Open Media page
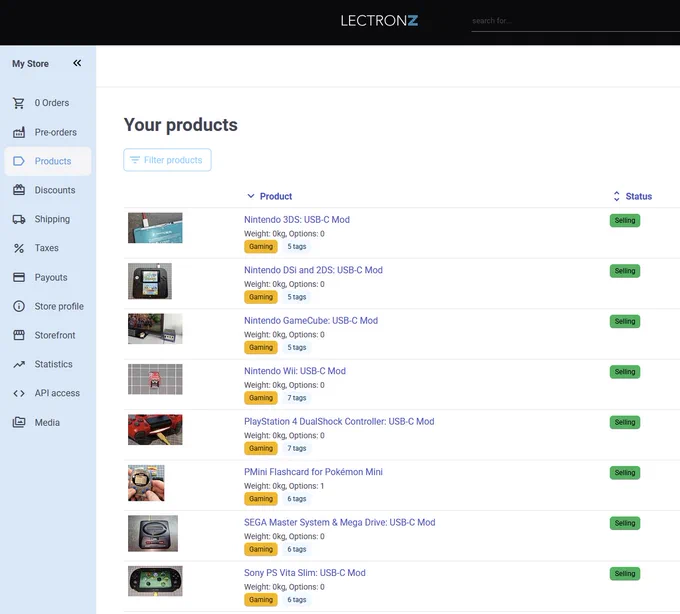 tap(48, 422)
